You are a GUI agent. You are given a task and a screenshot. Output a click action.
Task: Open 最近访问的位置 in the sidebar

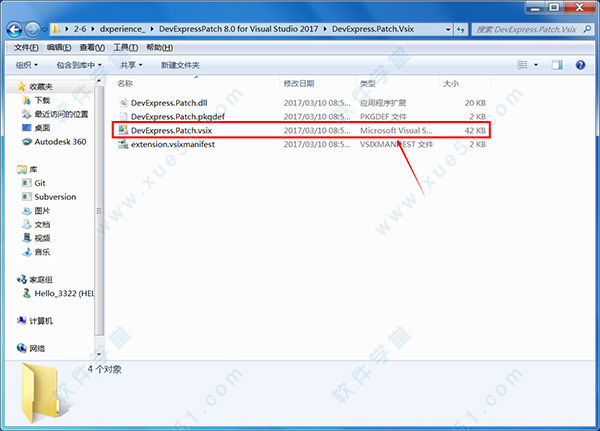click(61, 114)
